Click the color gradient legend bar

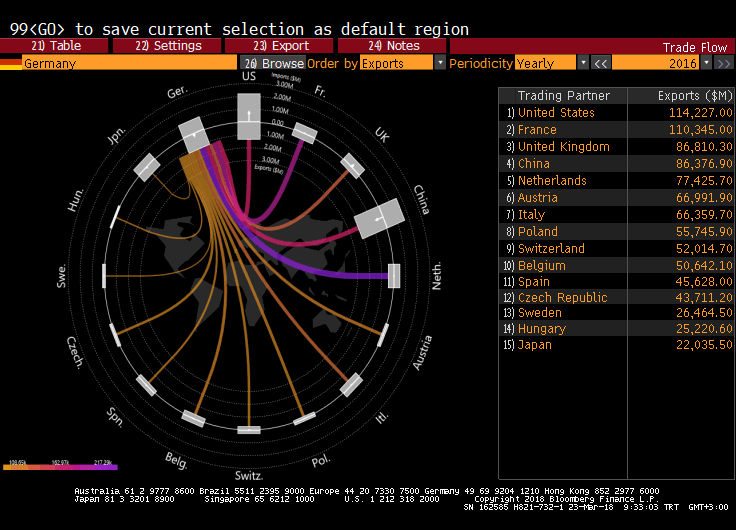point(60,467)
